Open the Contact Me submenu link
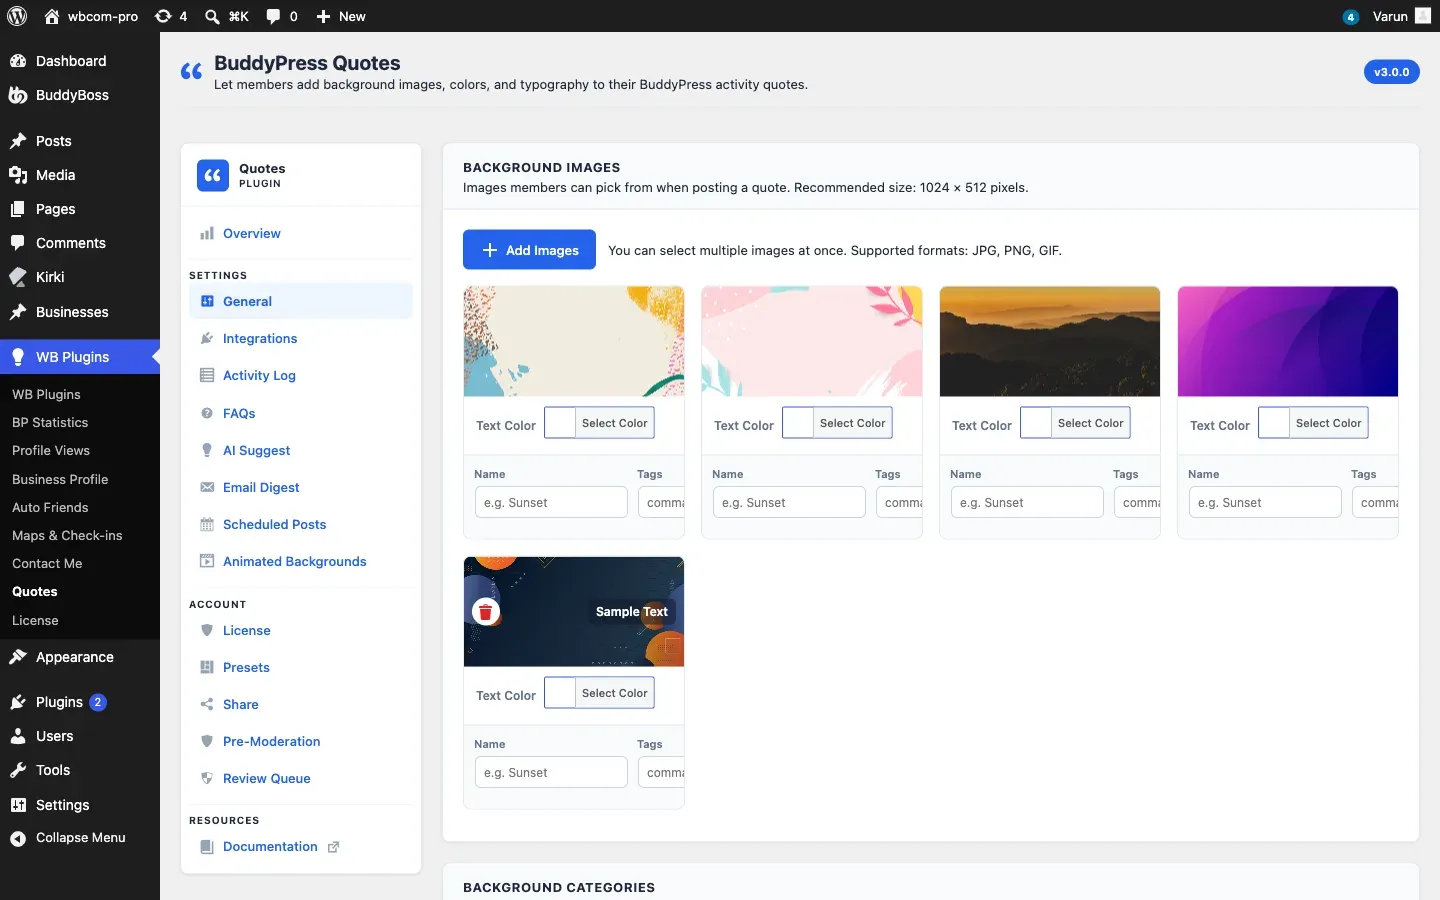The height and width of the screenshot is (900, 1440). 47,564
